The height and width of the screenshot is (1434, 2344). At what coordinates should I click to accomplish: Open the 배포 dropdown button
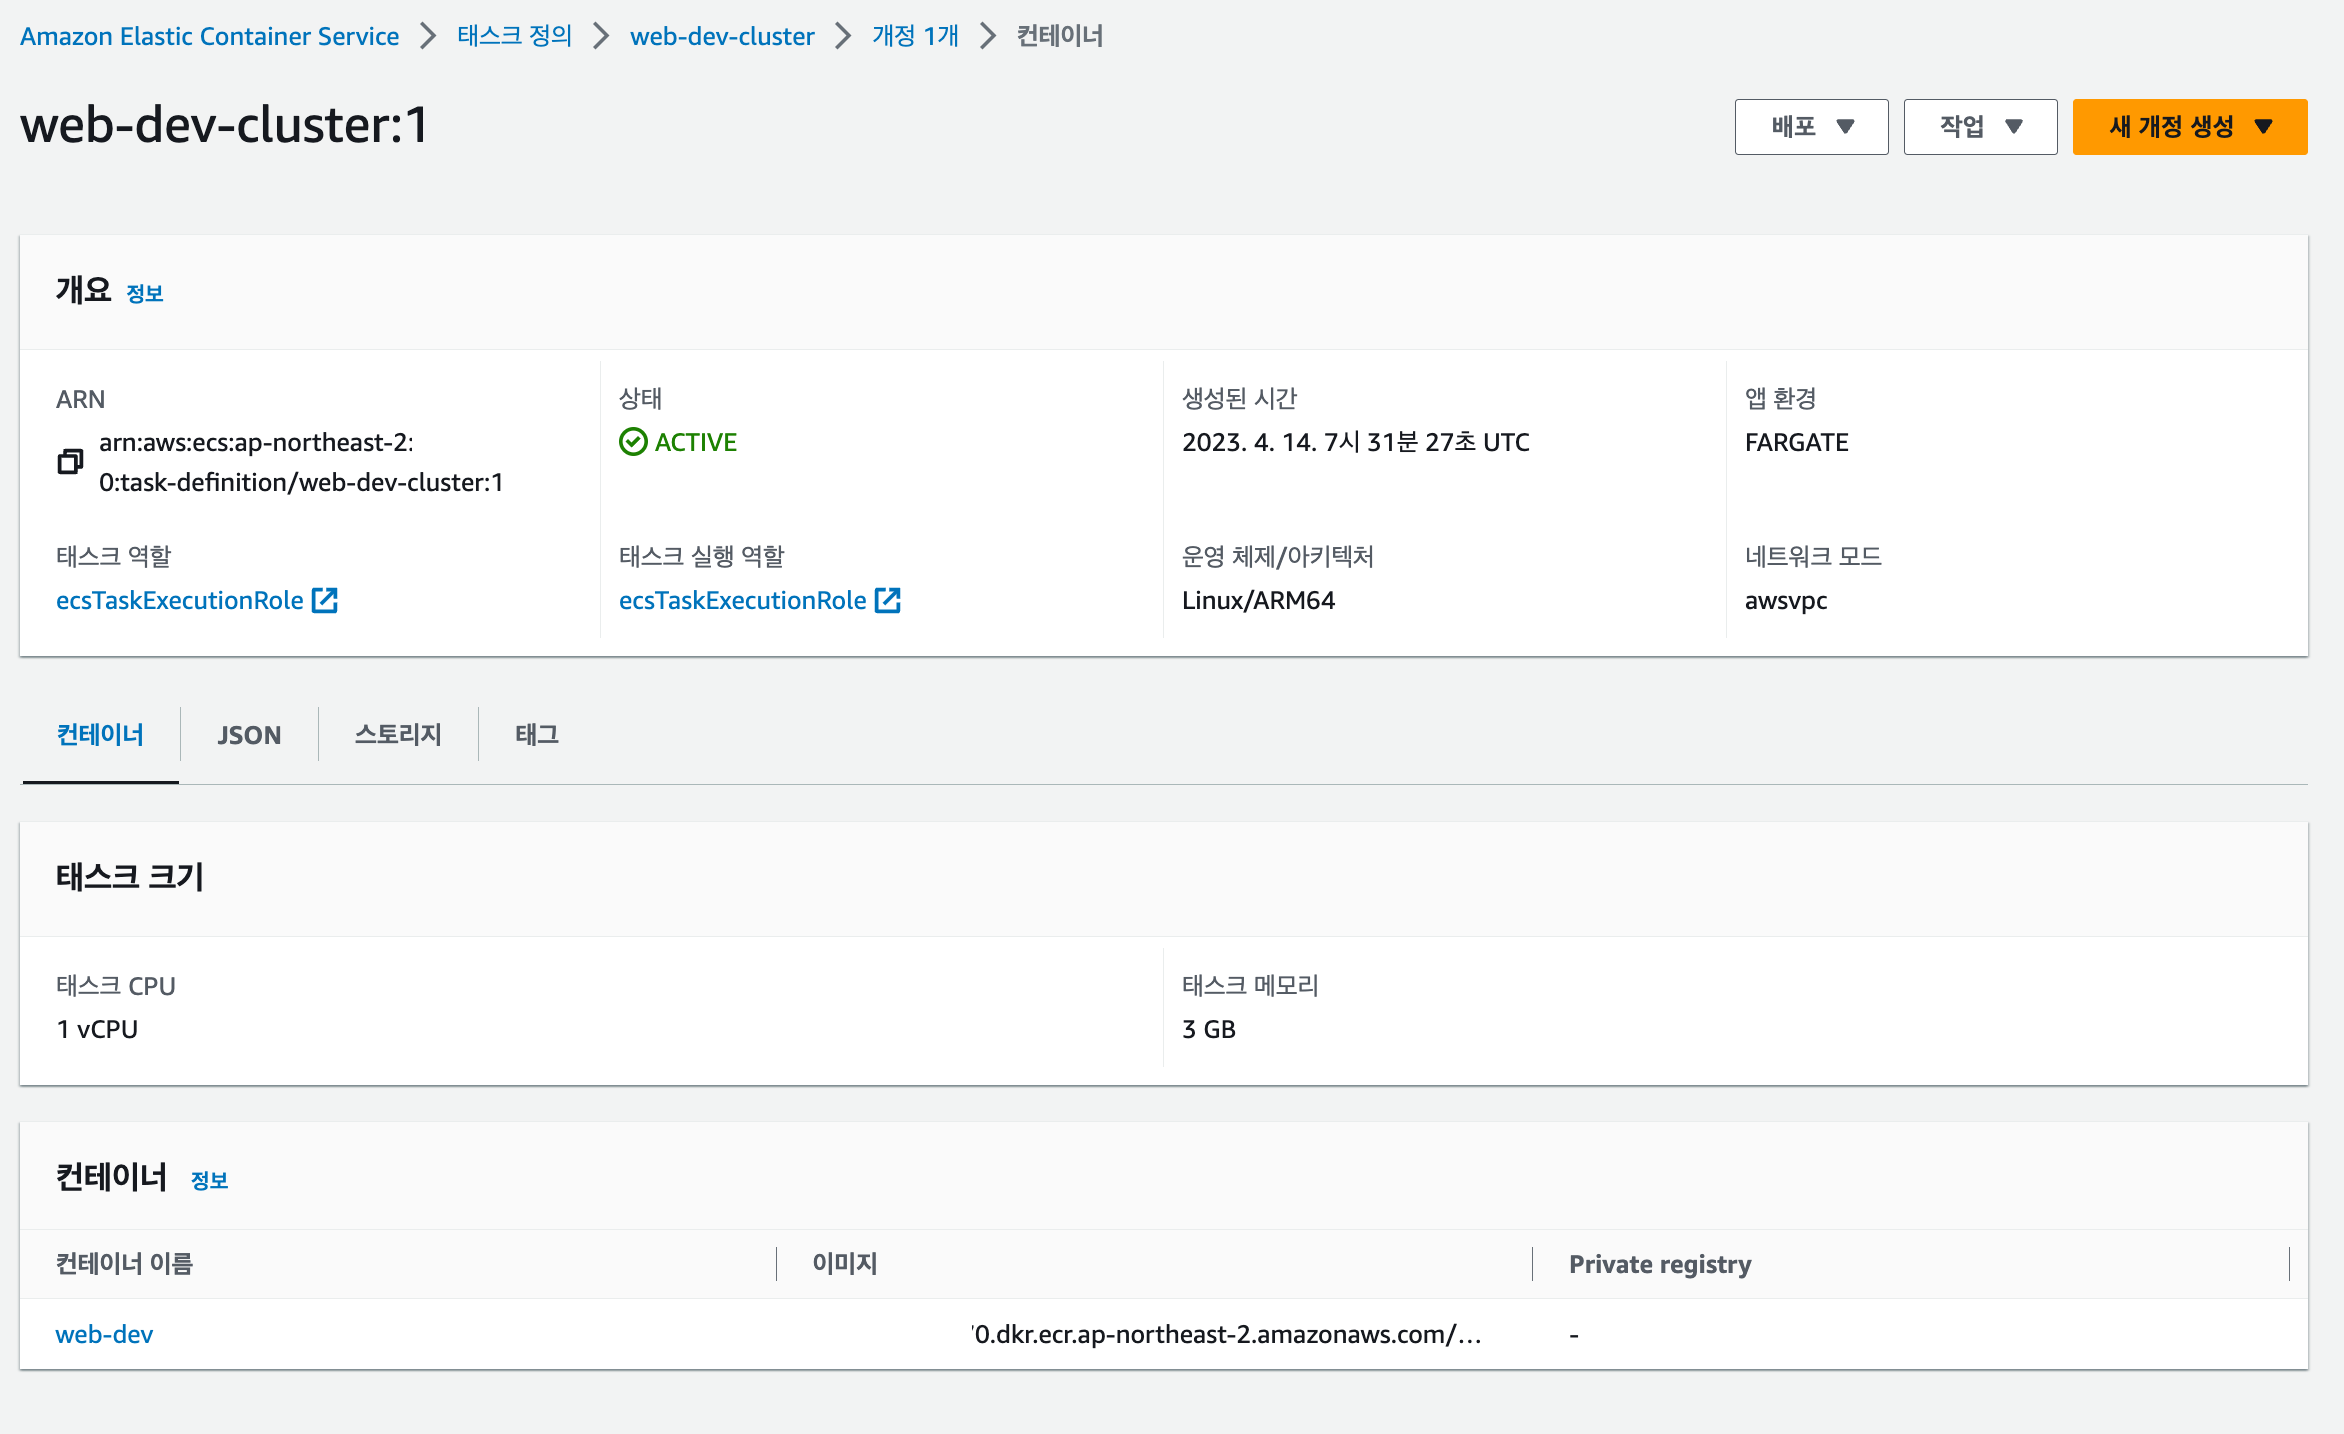pyautogui.click(x=1811, y=127)
